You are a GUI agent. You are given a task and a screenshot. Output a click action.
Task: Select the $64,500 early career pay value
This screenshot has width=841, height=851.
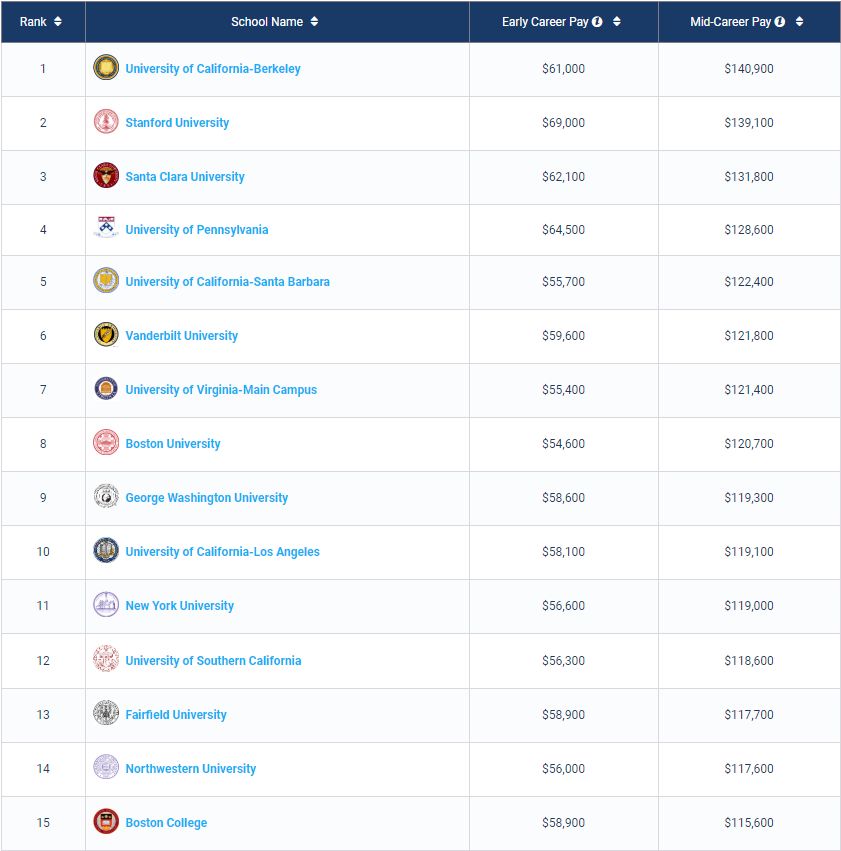tap(563, 230)
